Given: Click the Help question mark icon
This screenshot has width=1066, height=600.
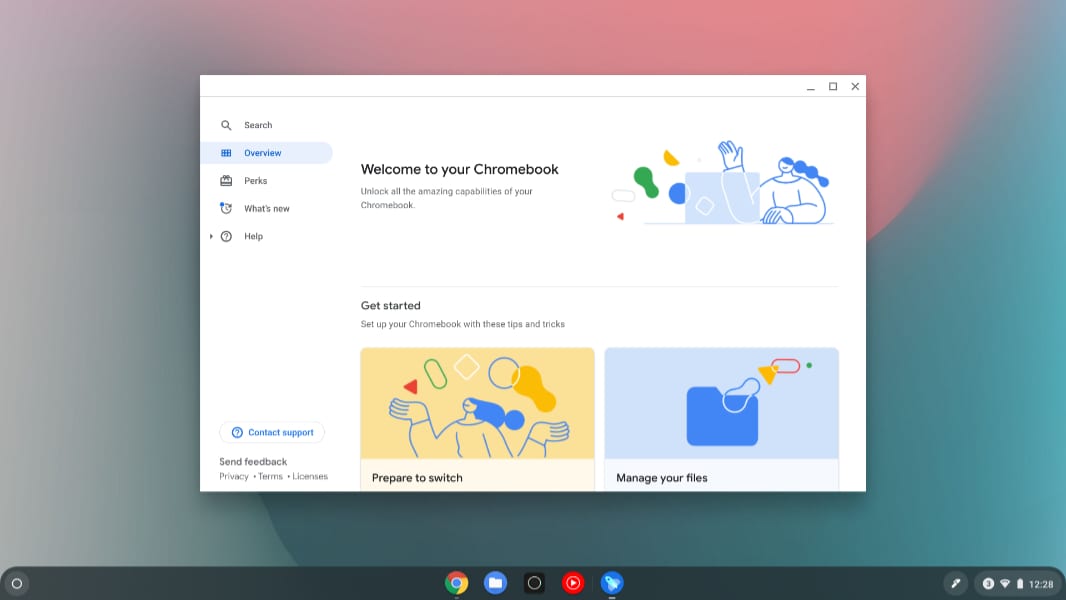Looking at the screenshot, I should pos(226,236).
